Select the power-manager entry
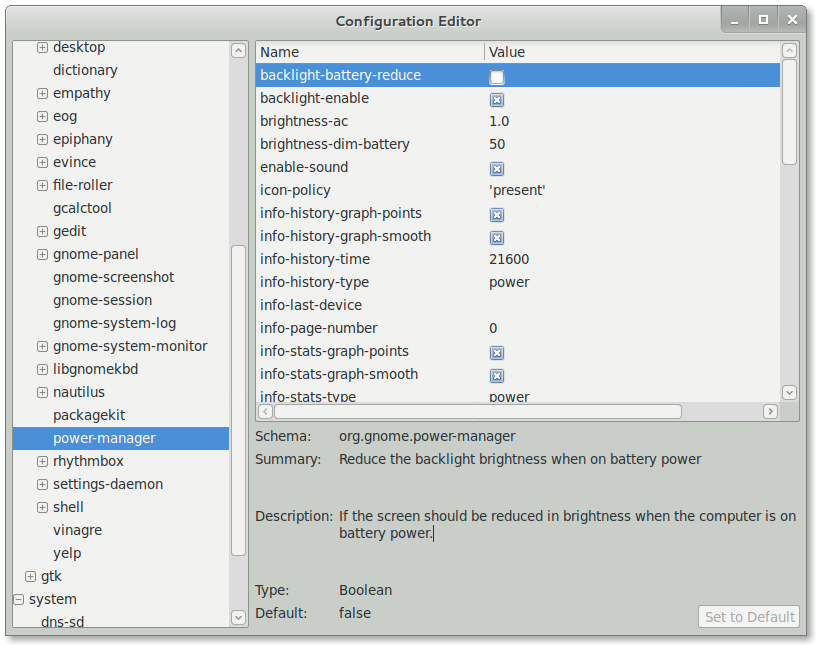Image resolution: width=816 pixels, height=645 pixels. click(121, 438)
